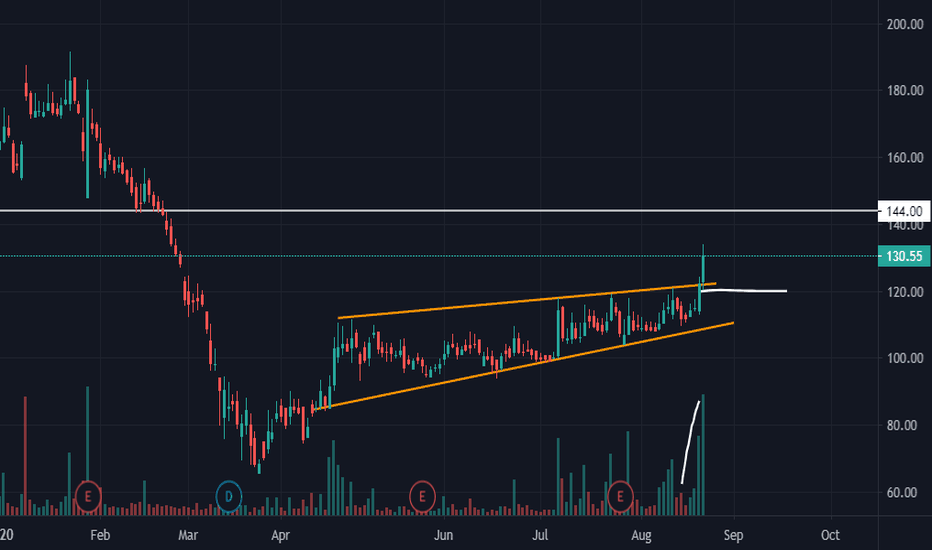Select the white curved line over volume bars

pyautogui.click(x=690, y=443)
